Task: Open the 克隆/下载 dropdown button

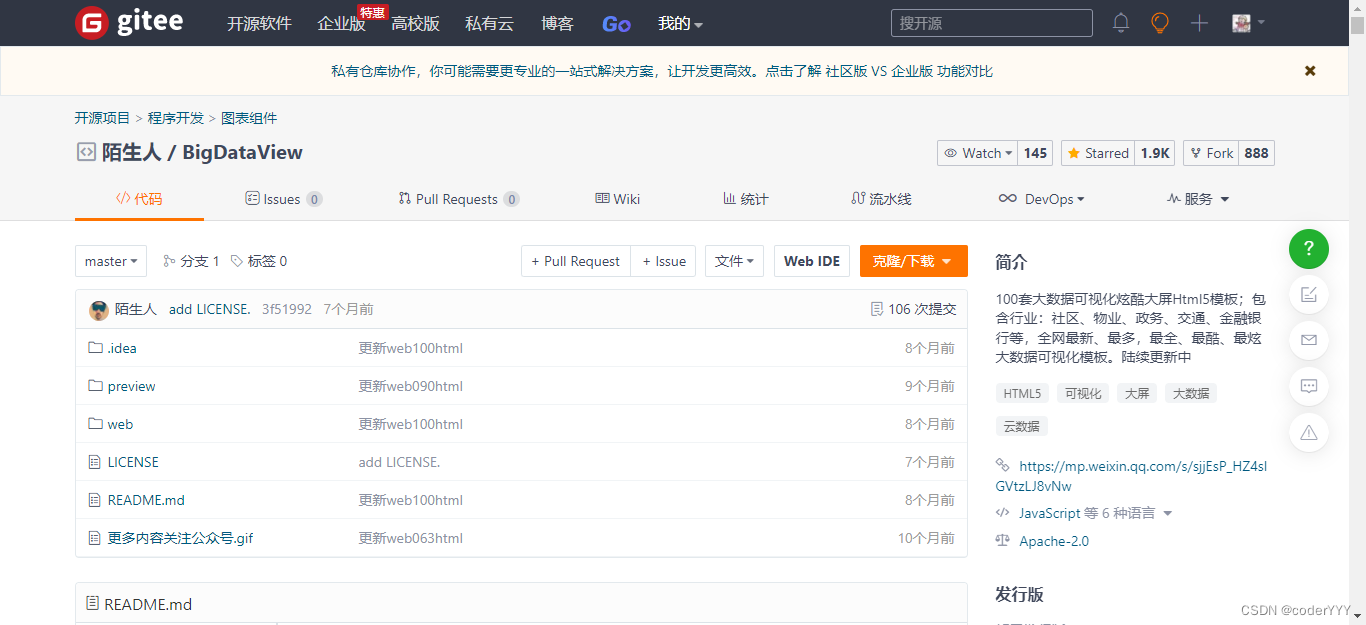Action: 914,261
